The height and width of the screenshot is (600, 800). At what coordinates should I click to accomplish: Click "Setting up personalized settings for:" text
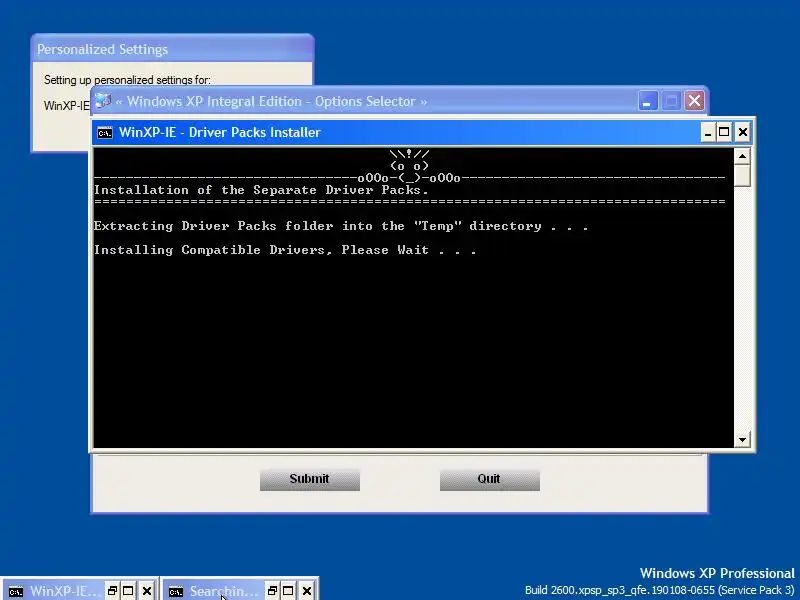(127, 80)
